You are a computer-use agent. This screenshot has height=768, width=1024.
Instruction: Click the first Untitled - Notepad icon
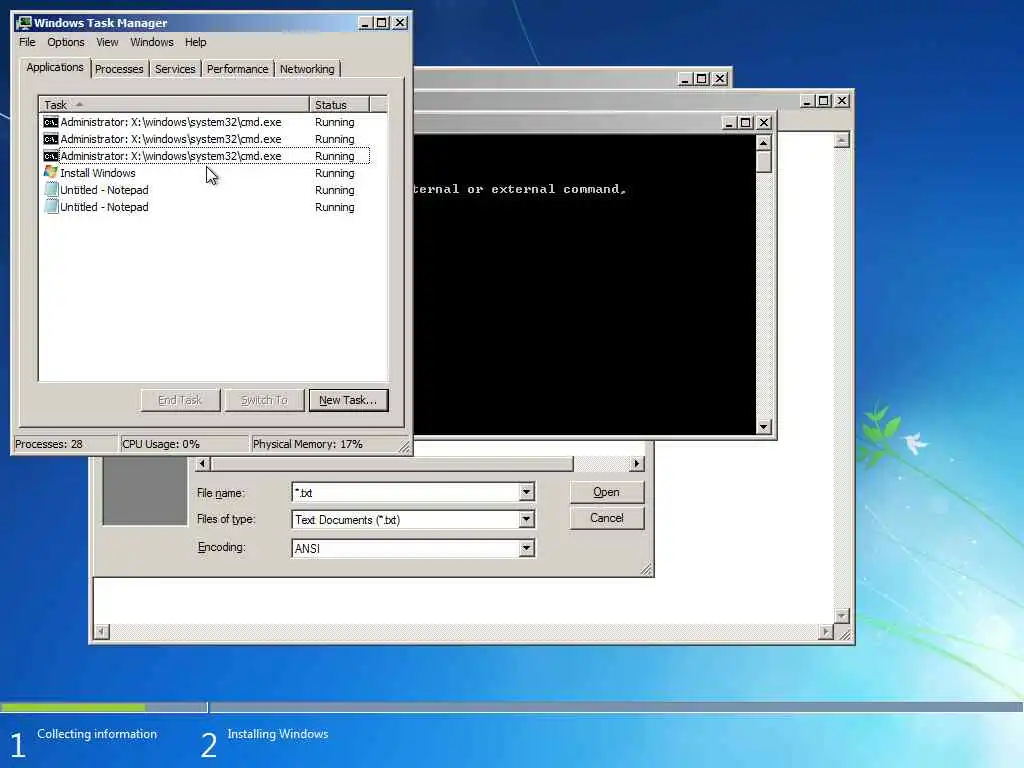click(51, 189)
